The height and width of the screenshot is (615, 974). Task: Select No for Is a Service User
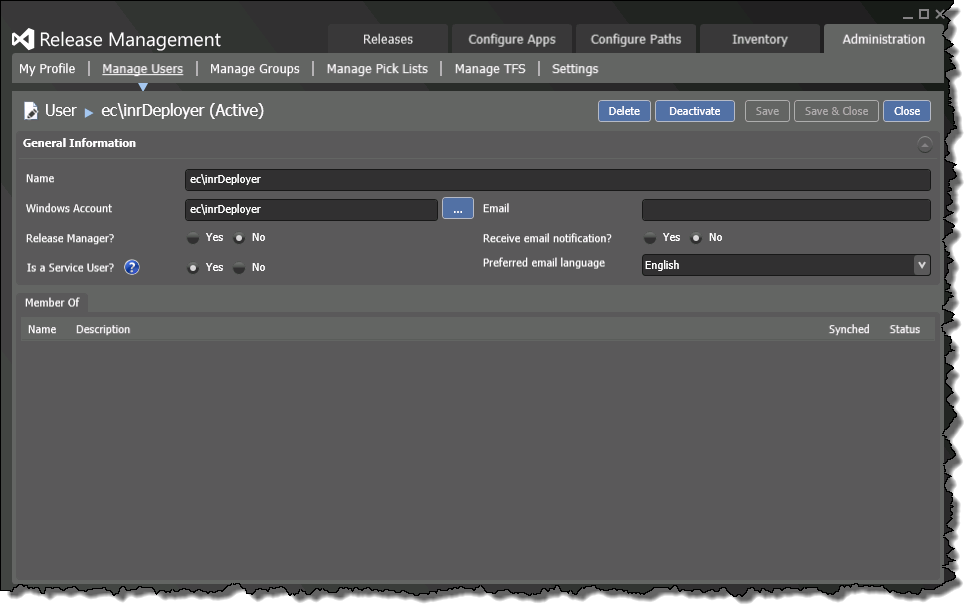click(239, 268)
